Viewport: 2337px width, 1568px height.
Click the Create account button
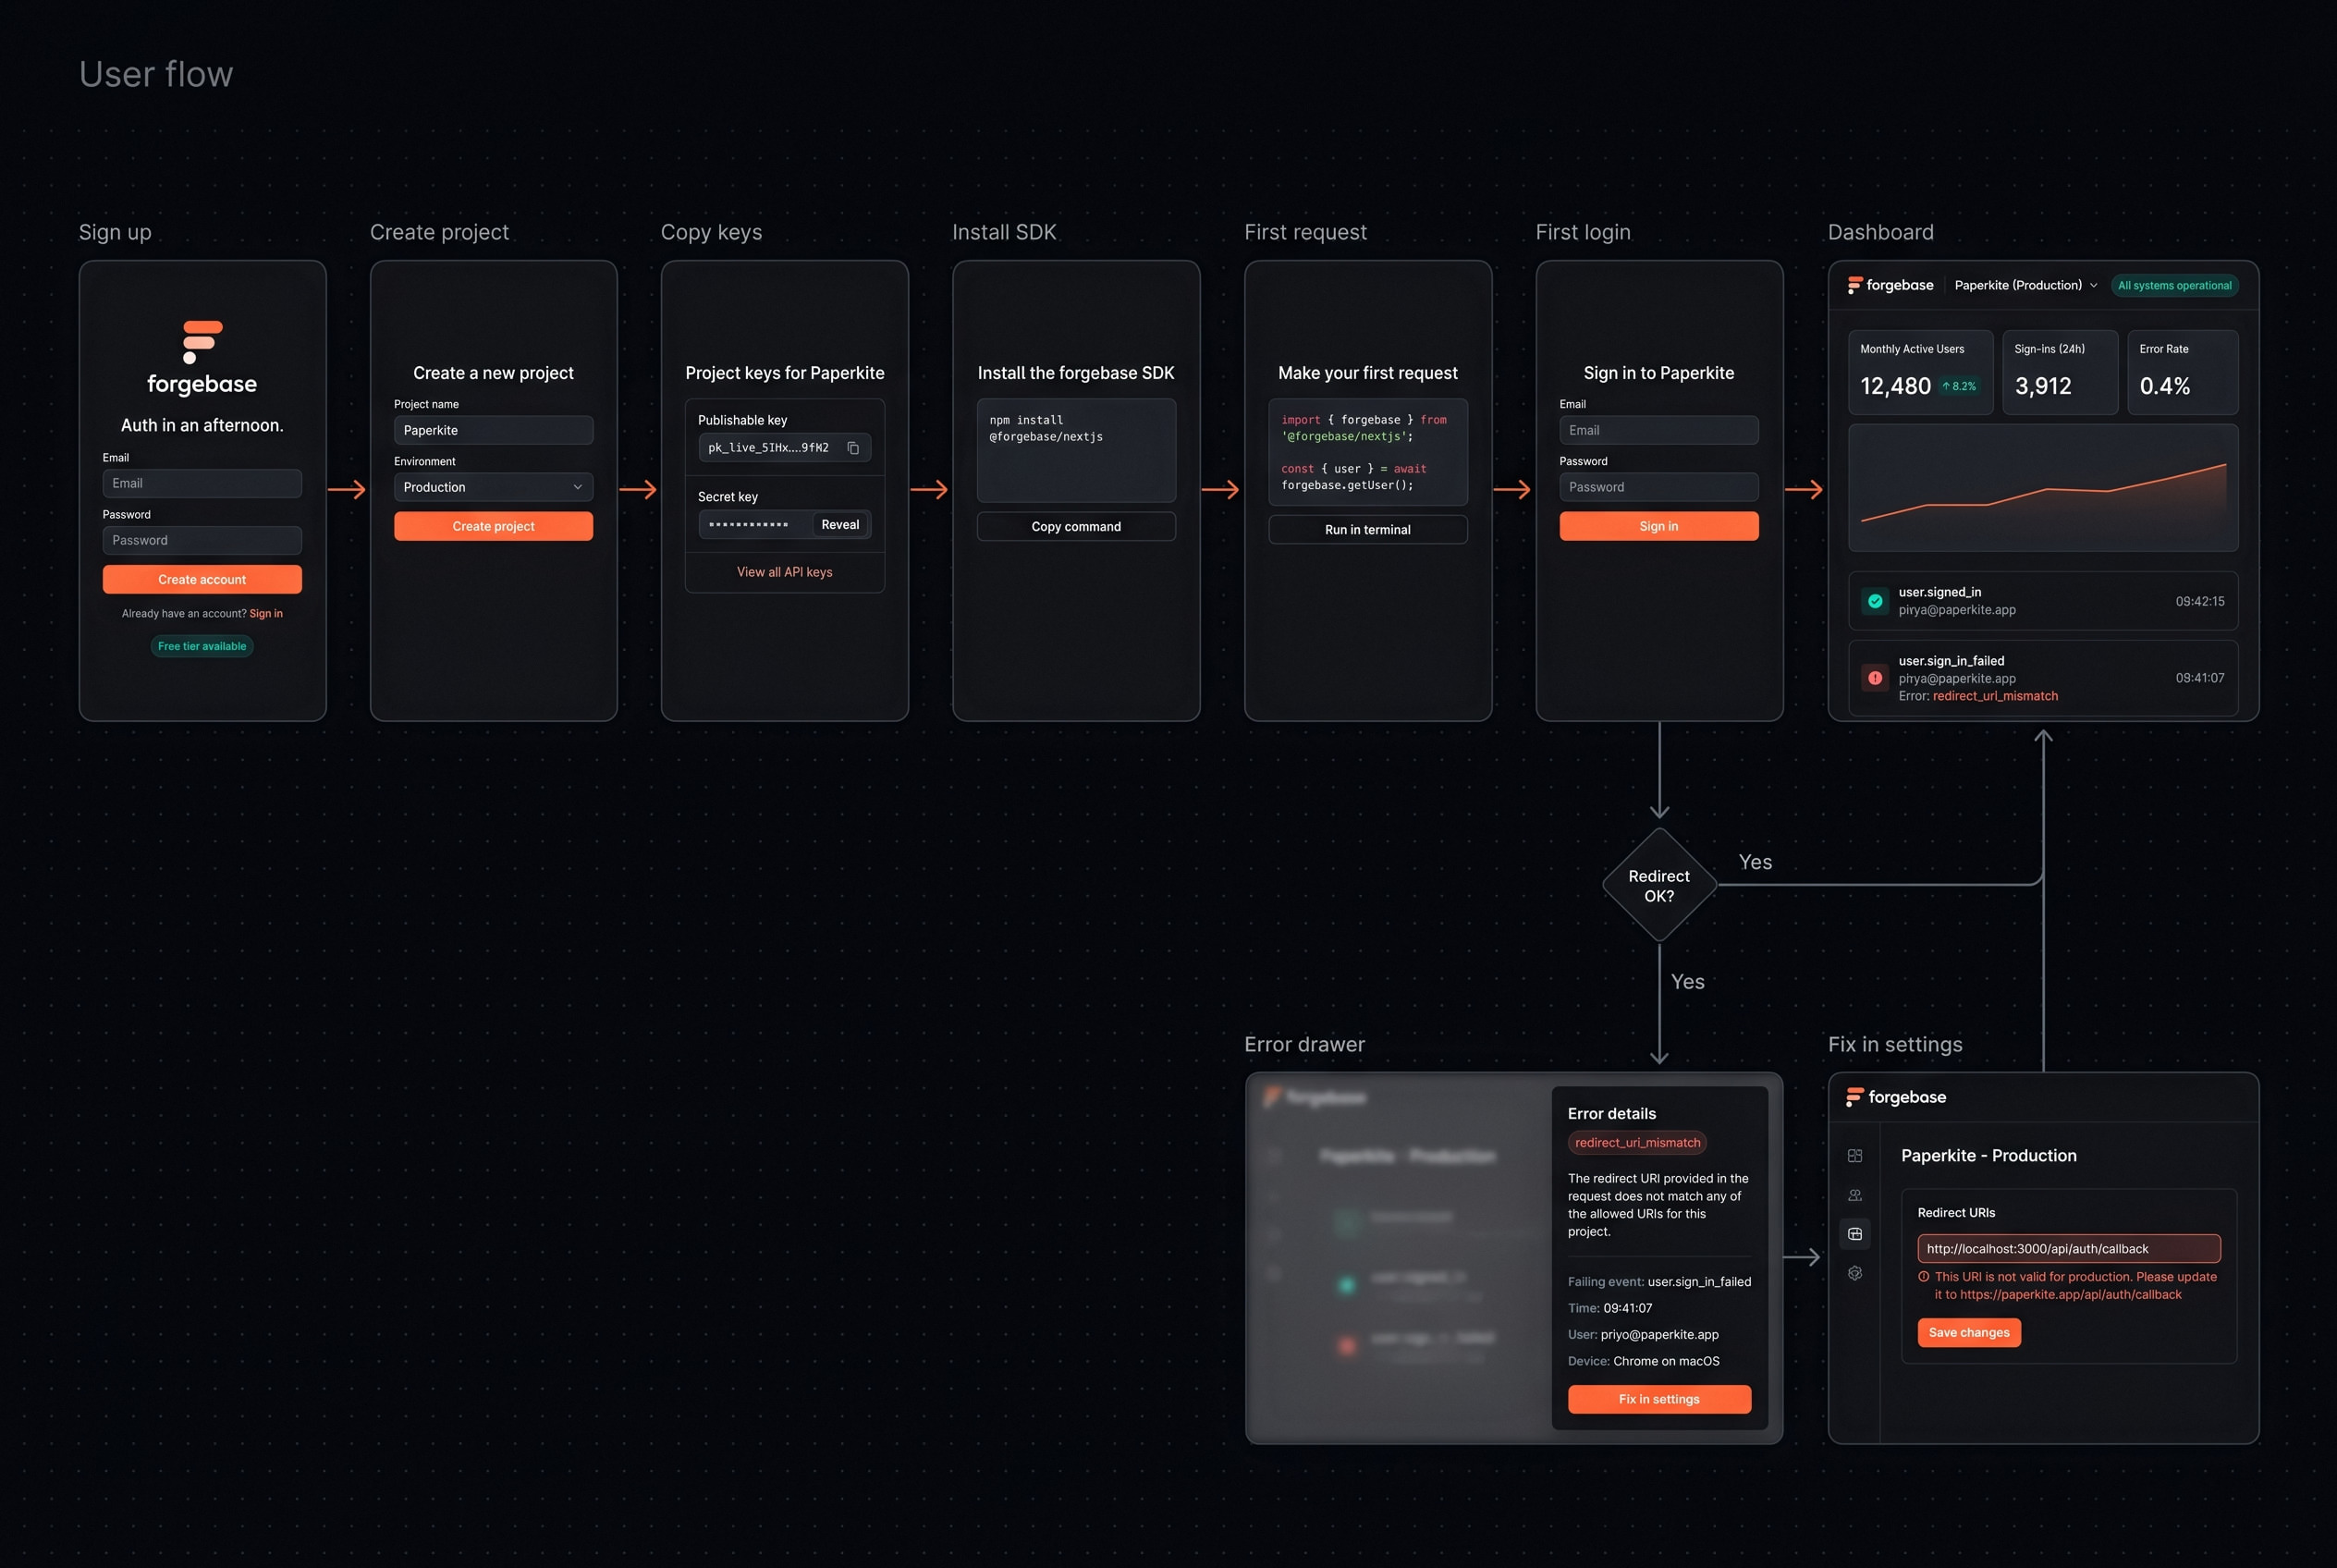point(202,579)
